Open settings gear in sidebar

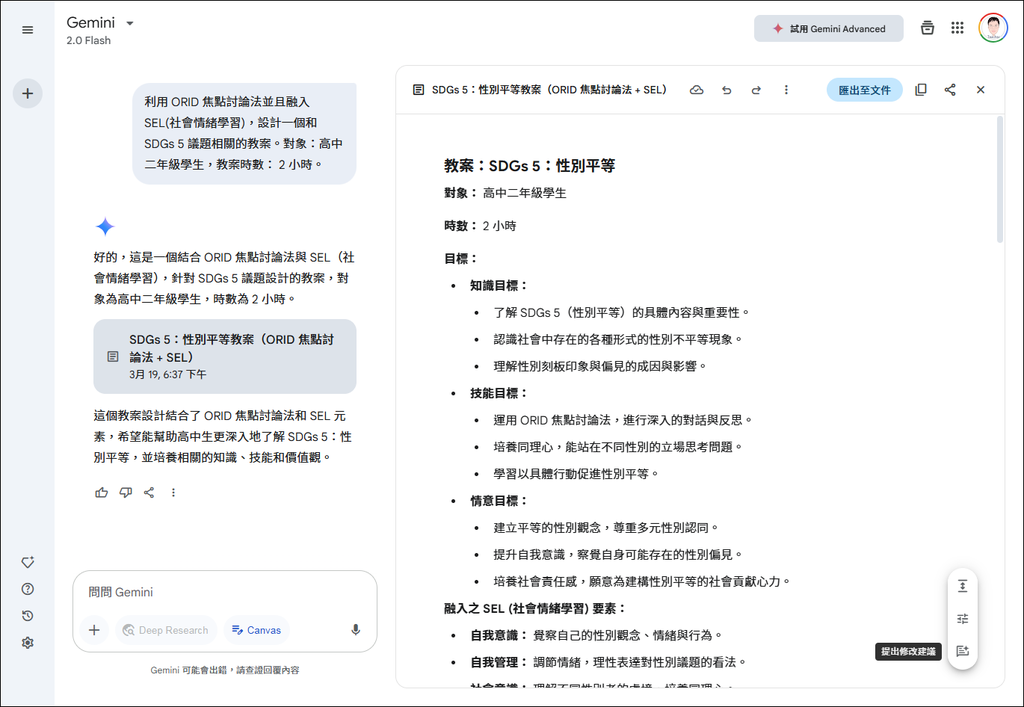[27, 642]
